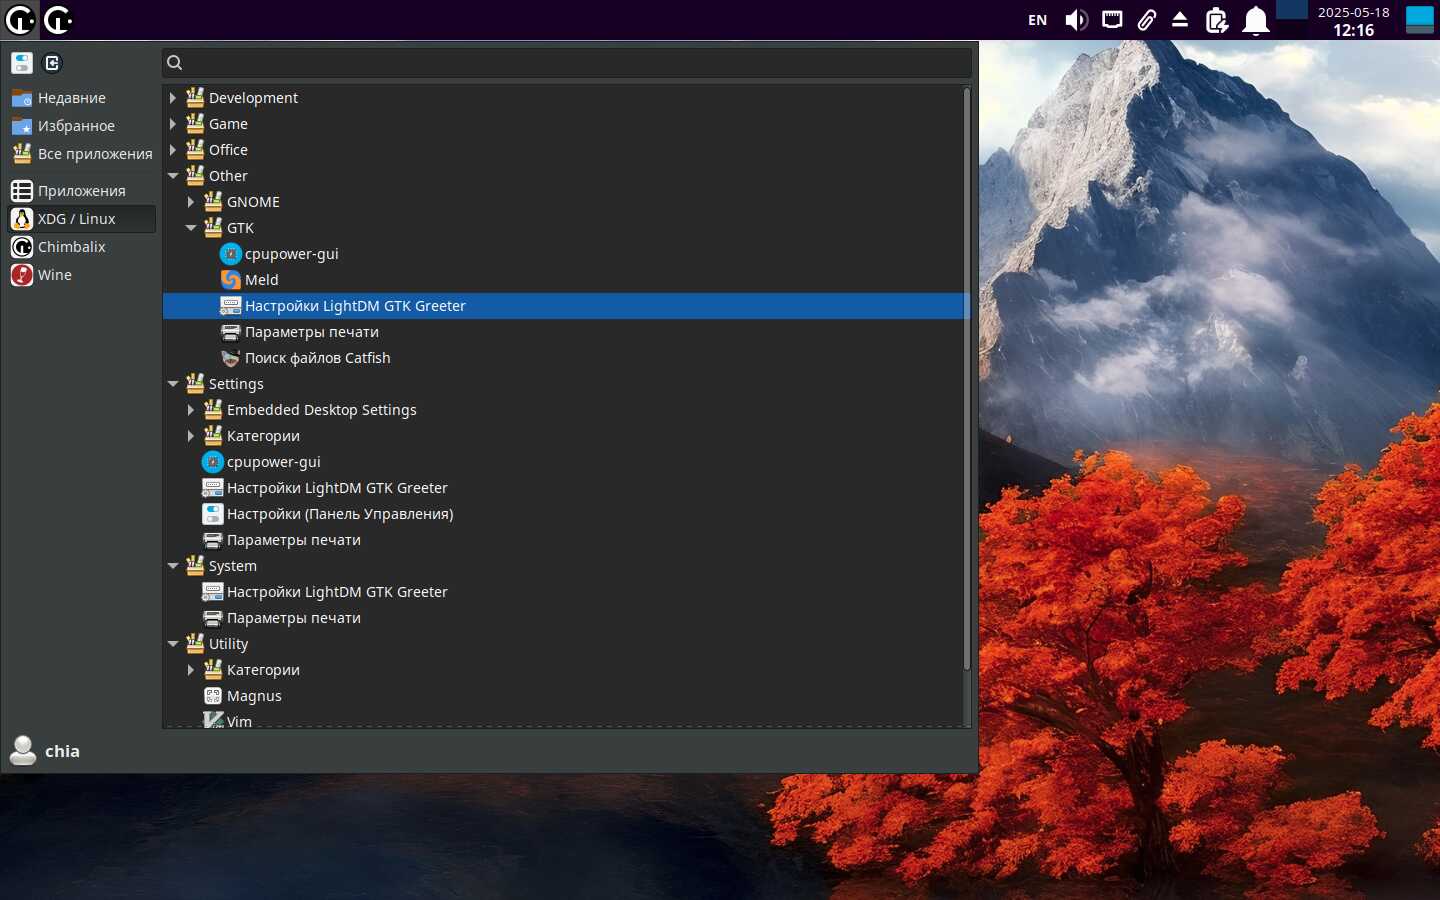Expand the GNOME subcategory
Image resolution: width=1440 pixels, height=900 pixels.
[191, 202]
